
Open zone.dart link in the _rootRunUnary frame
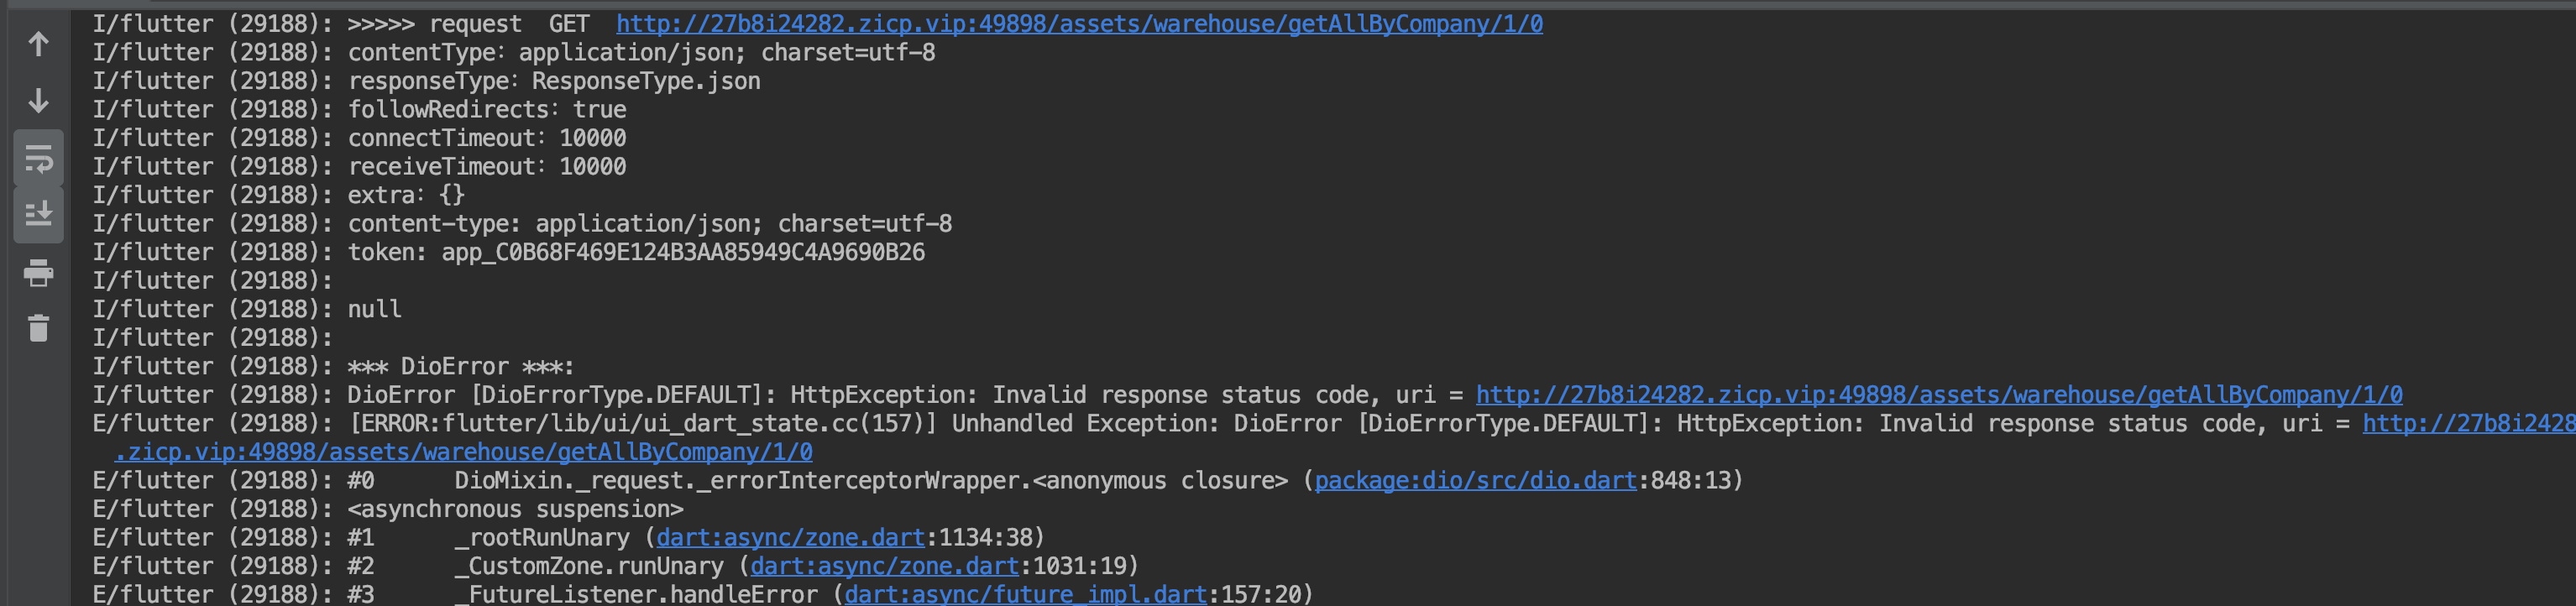[788, 537]
